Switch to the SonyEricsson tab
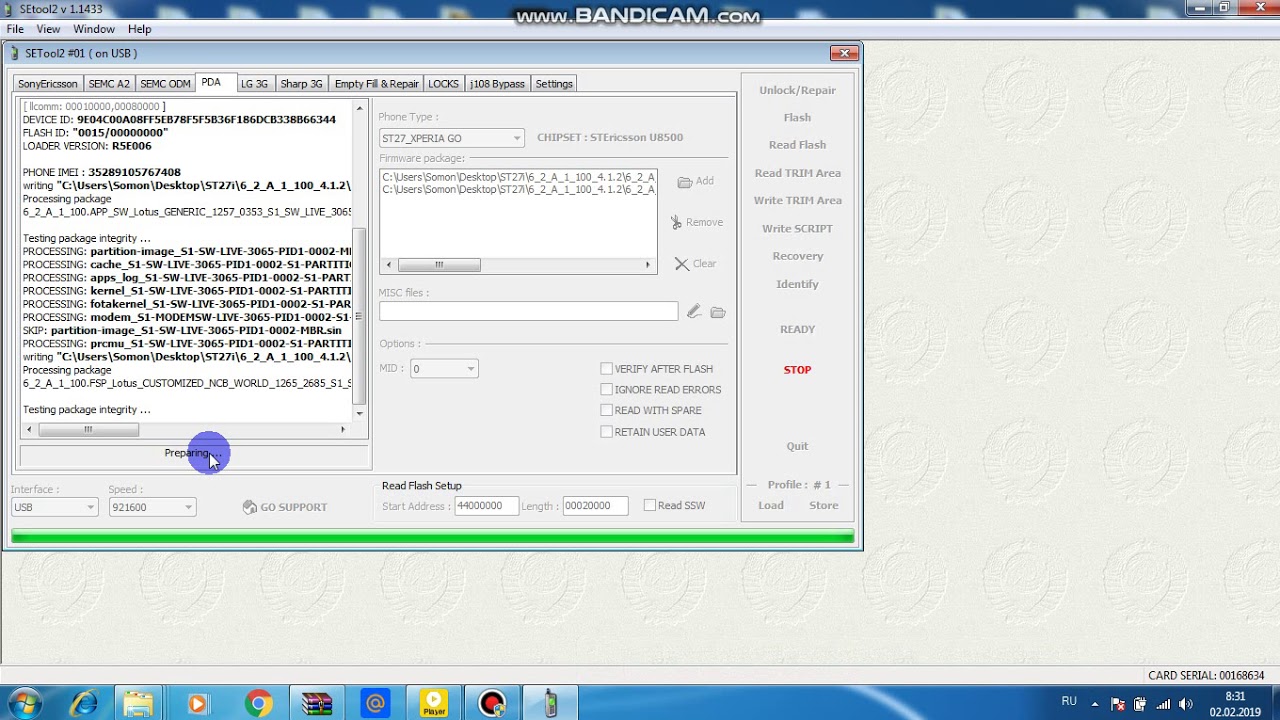This screenshot has width=1280, height=720. (x=47, y=84)
